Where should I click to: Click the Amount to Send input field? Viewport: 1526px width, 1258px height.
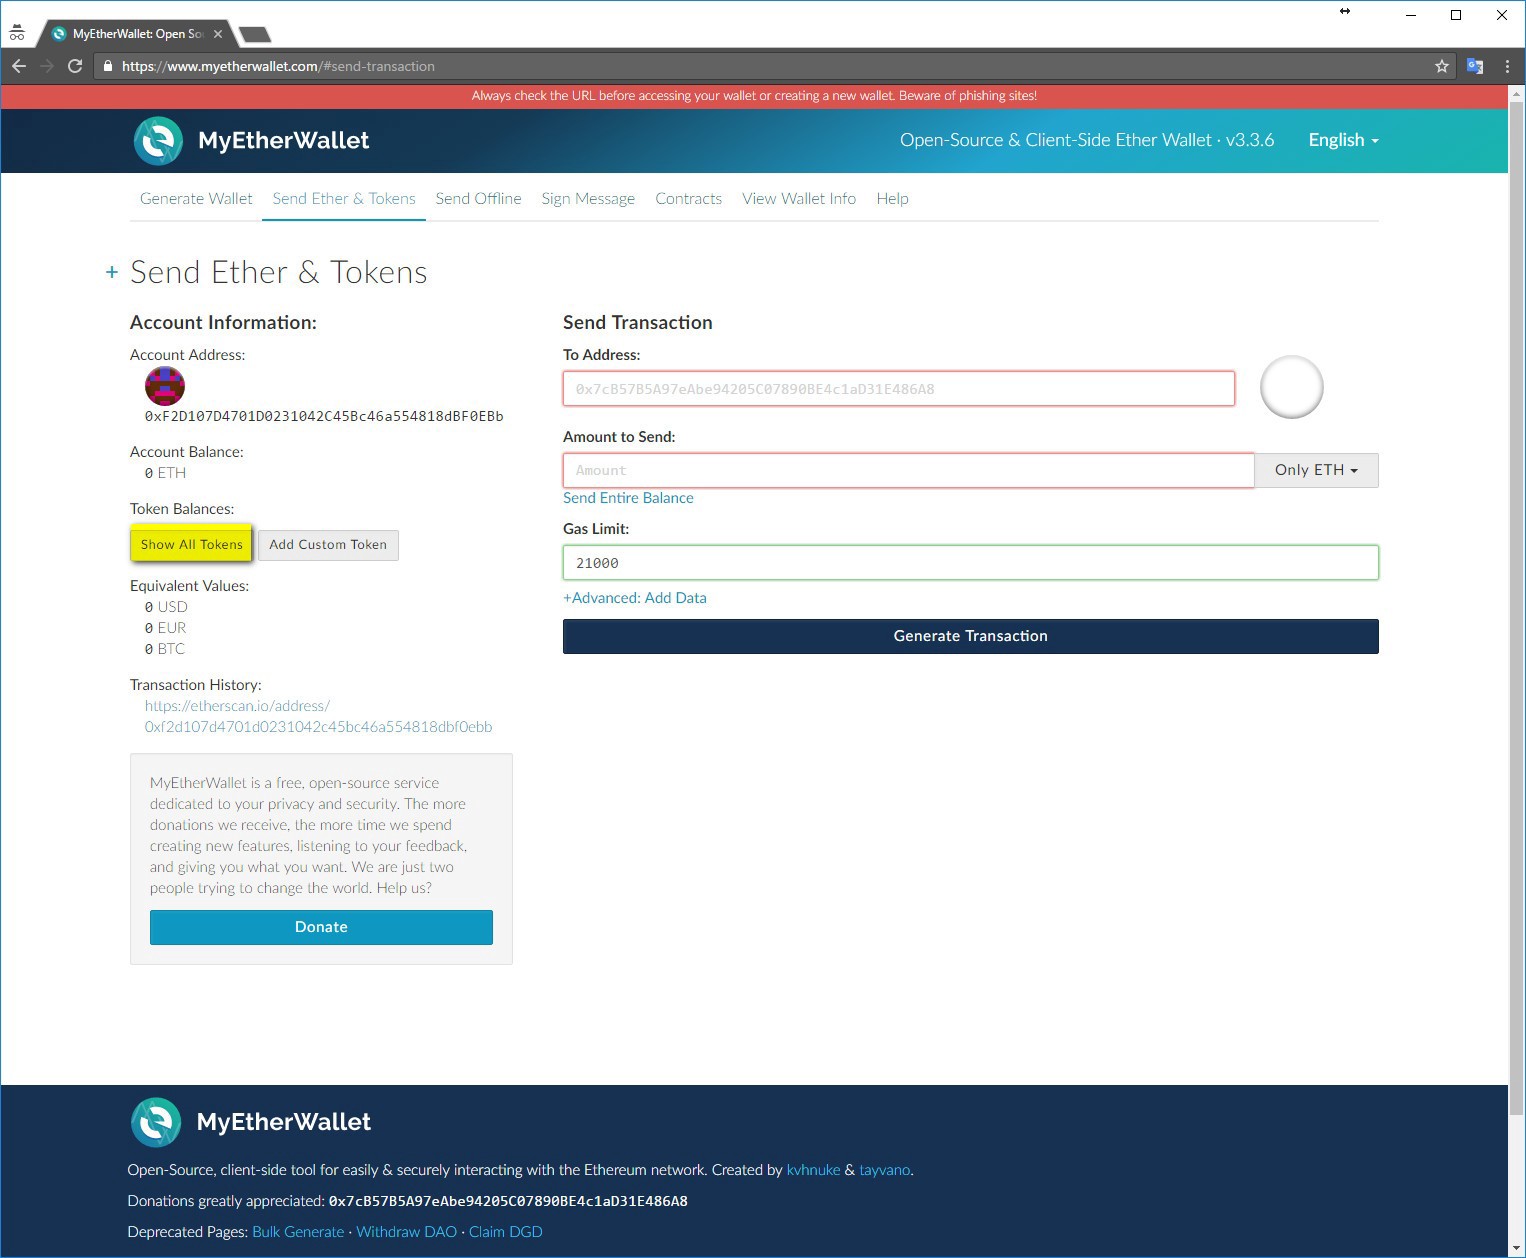908,470
